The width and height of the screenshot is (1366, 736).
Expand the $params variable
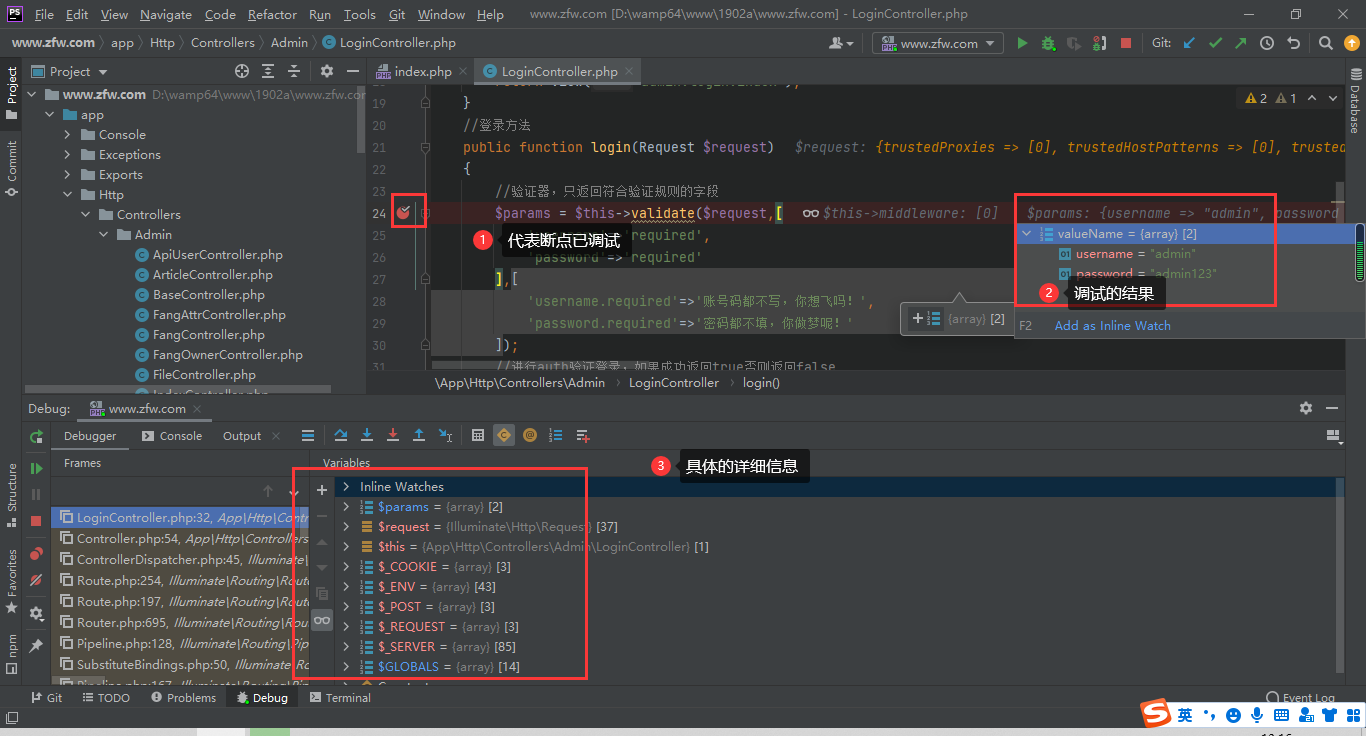[346, 507]
